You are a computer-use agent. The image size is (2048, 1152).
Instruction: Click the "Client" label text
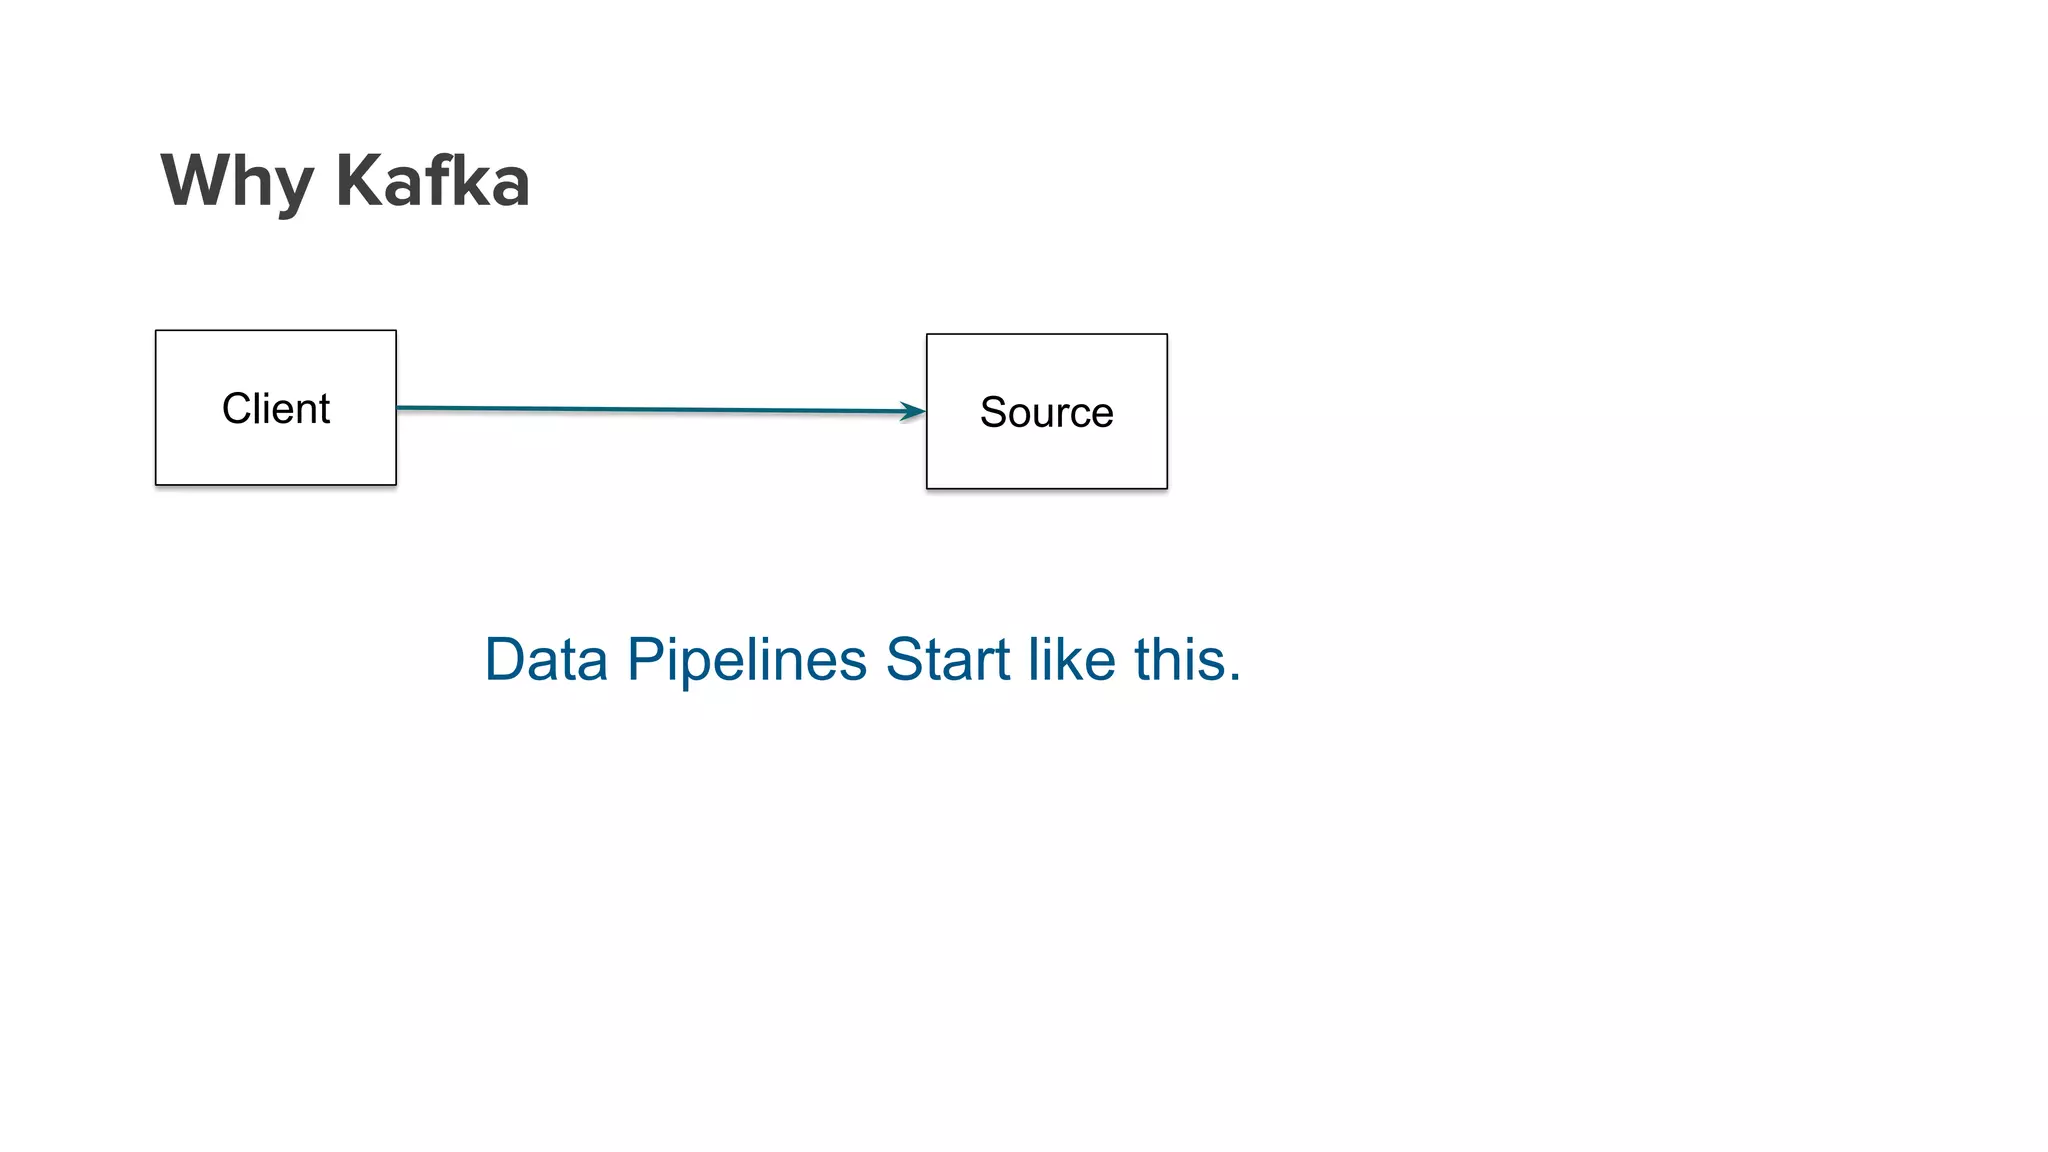tap(276, 408)
